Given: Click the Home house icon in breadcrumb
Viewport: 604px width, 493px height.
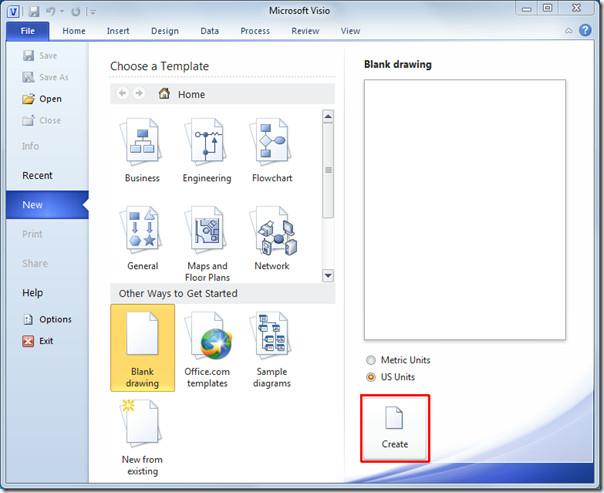Looking at the screenshot, I should 164,93.
